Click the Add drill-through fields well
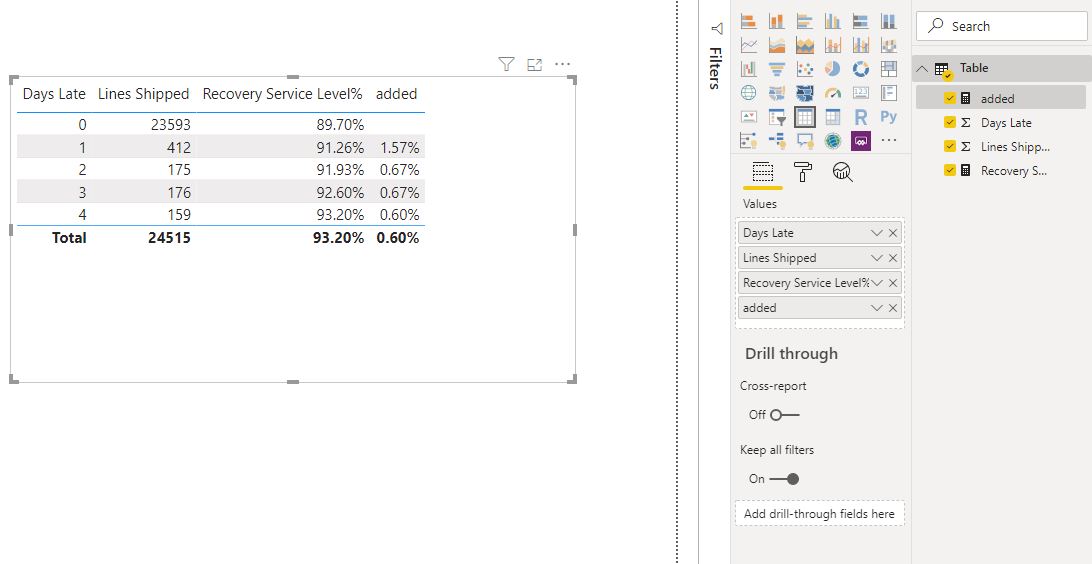The image size is (1092, 564). point(819,513)
